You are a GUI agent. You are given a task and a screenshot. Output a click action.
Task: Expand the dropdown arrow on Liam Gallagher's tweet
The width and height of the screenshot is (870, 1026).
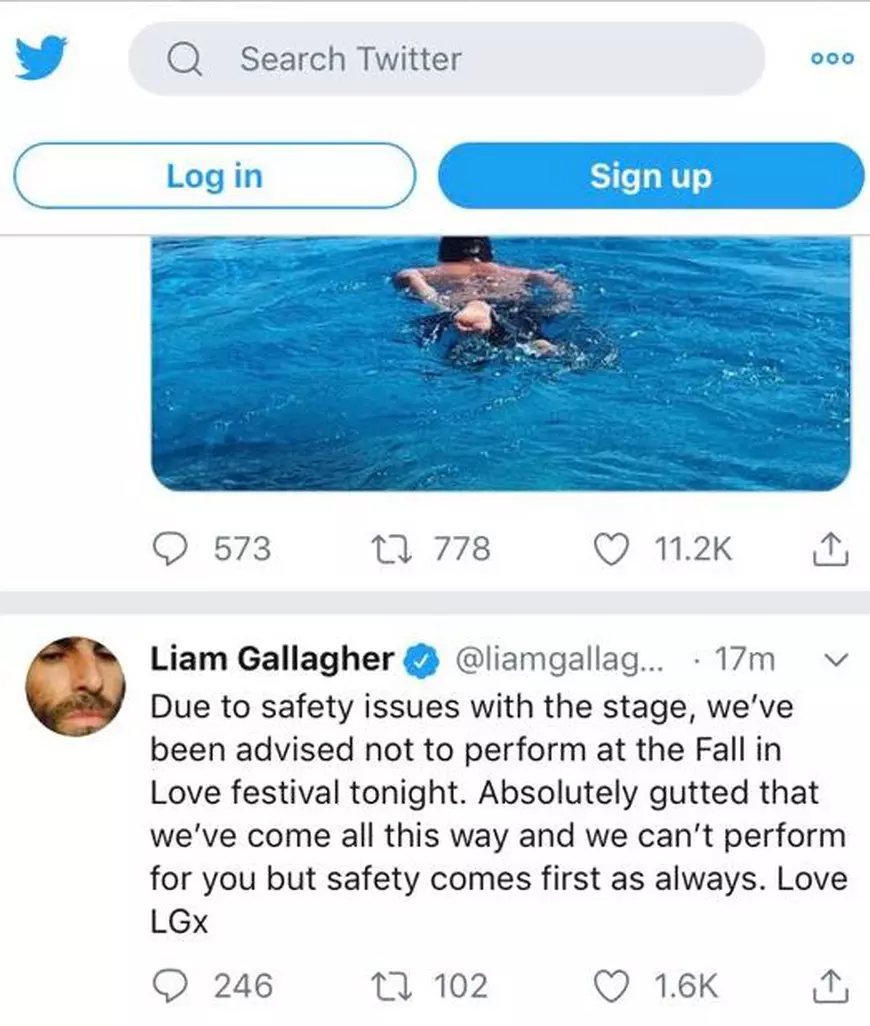[x=836, y=659]
